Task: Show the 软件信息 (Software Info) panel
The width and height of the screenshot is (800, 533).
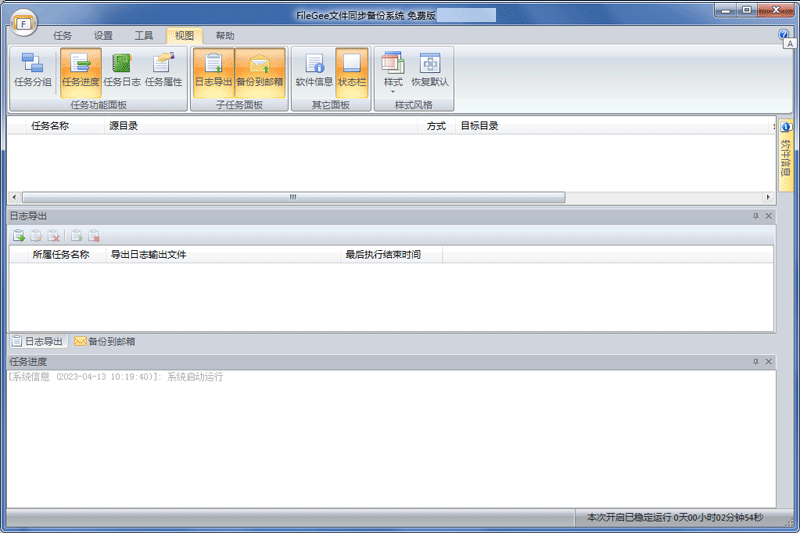Action: (314, 70)
